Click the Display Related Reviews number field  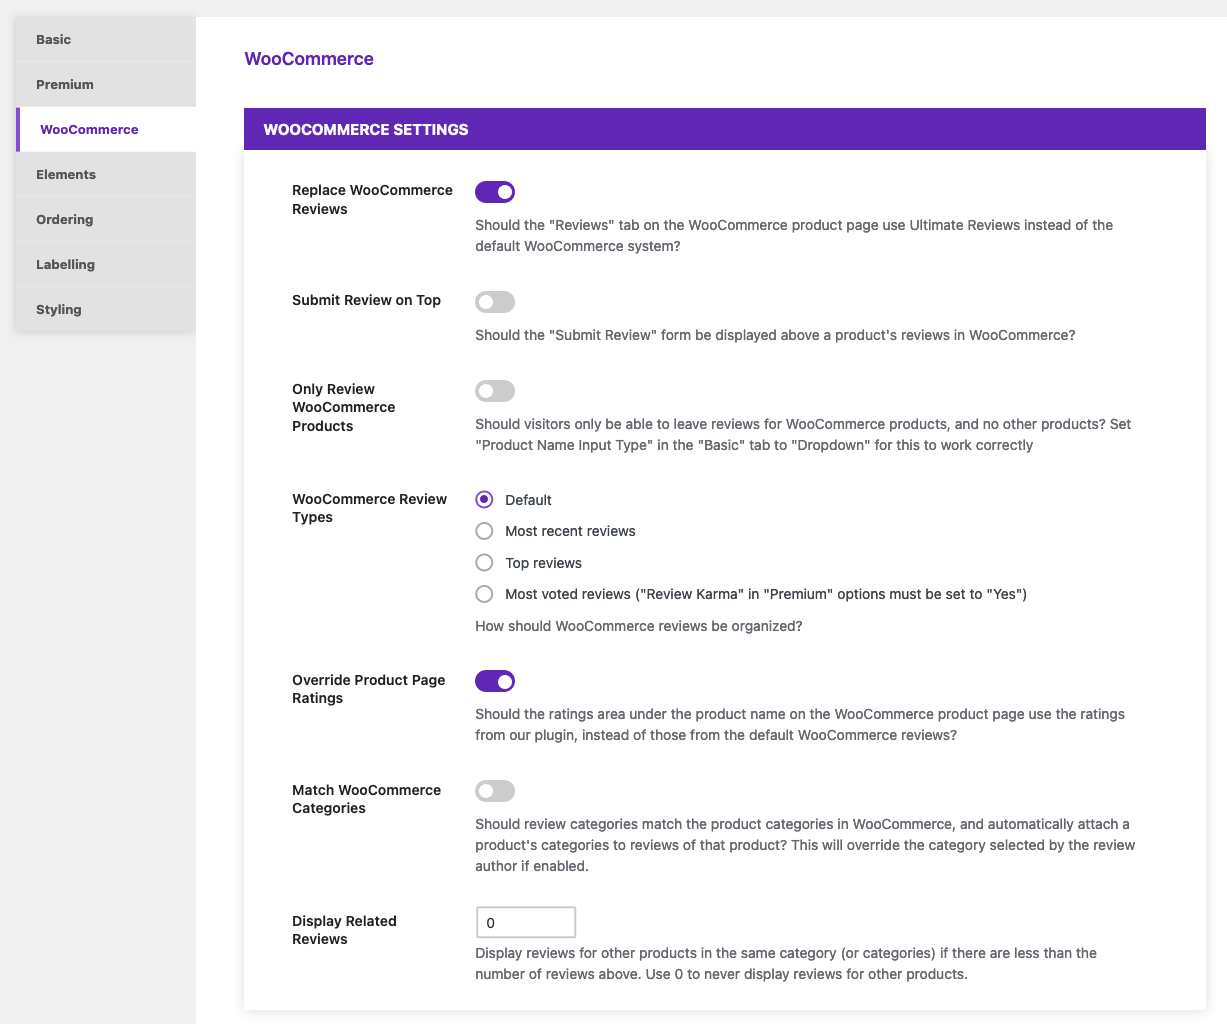(526, 922)
